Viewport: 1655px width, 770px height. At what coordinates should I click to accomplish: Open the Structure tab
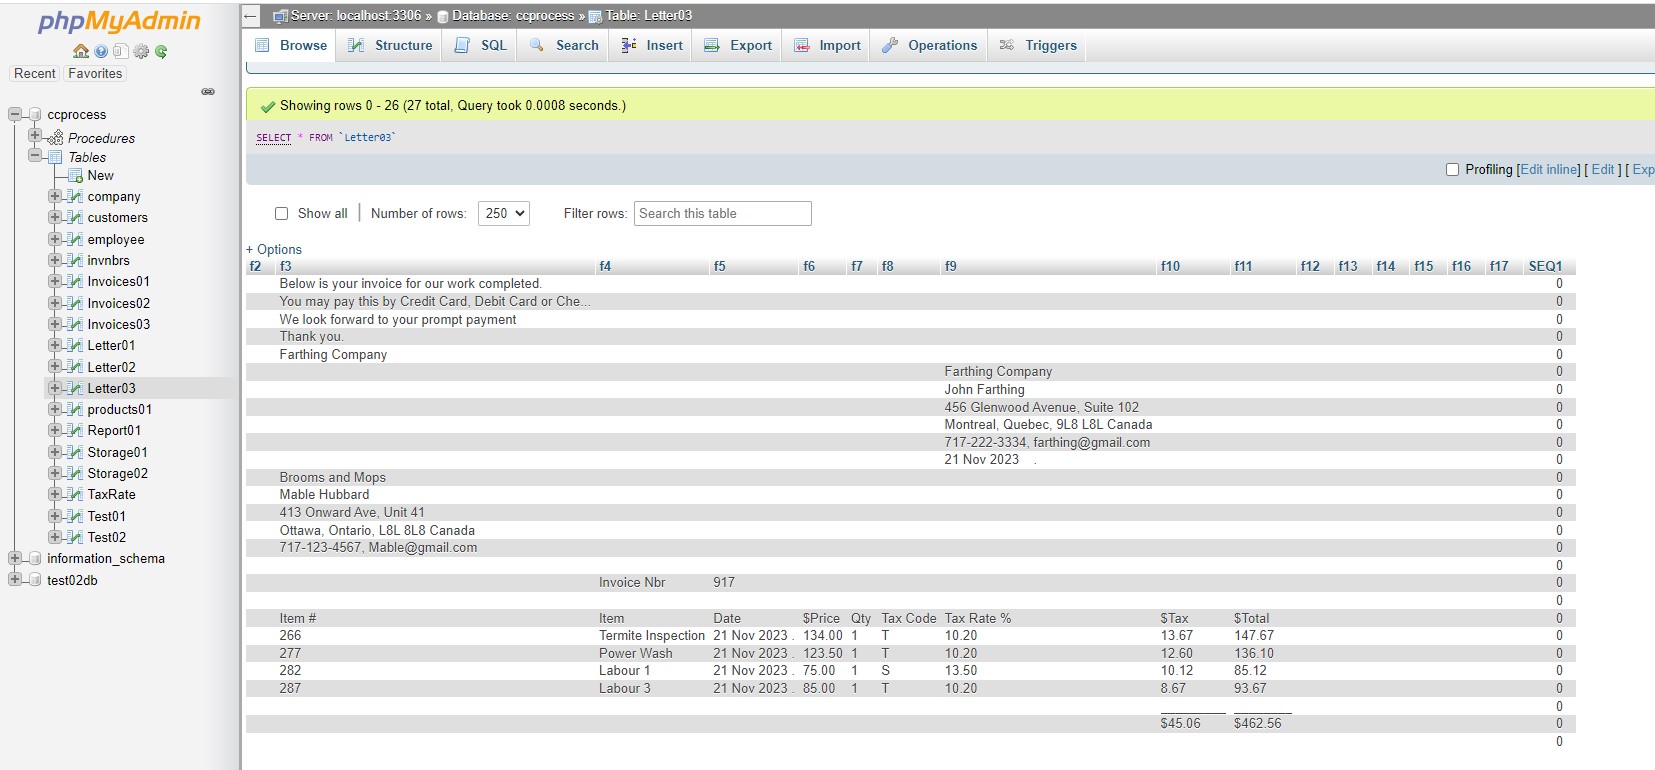coord(390,46)
